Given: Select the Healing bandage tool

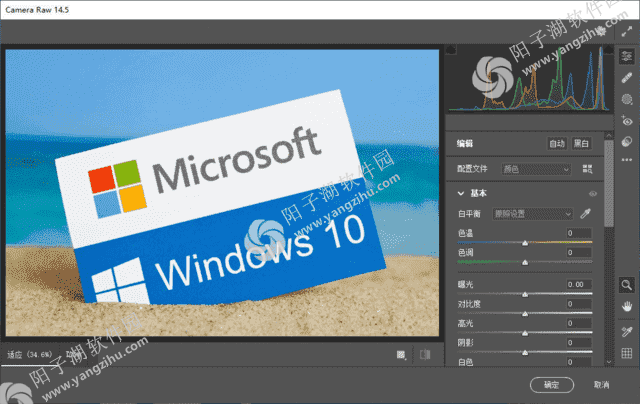Looking at the screenshot, I should (627, 78).
